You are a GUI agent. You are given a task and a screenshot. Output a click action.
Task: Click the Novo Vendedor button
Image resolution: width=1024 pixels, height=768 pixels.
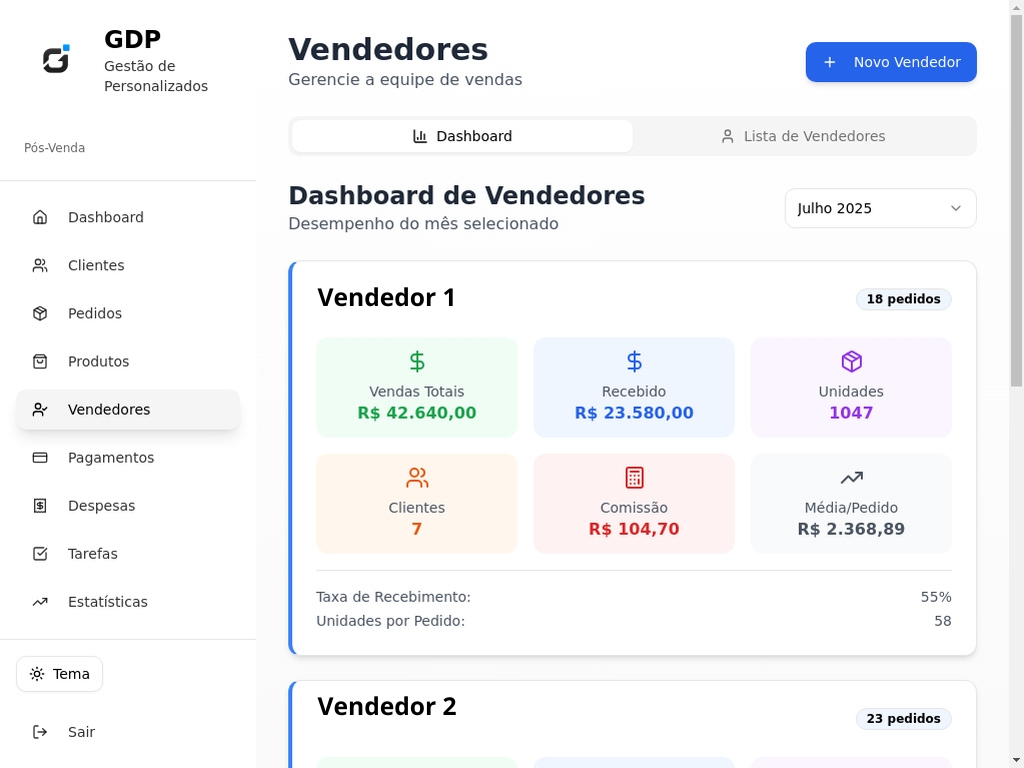pos(891,62)
